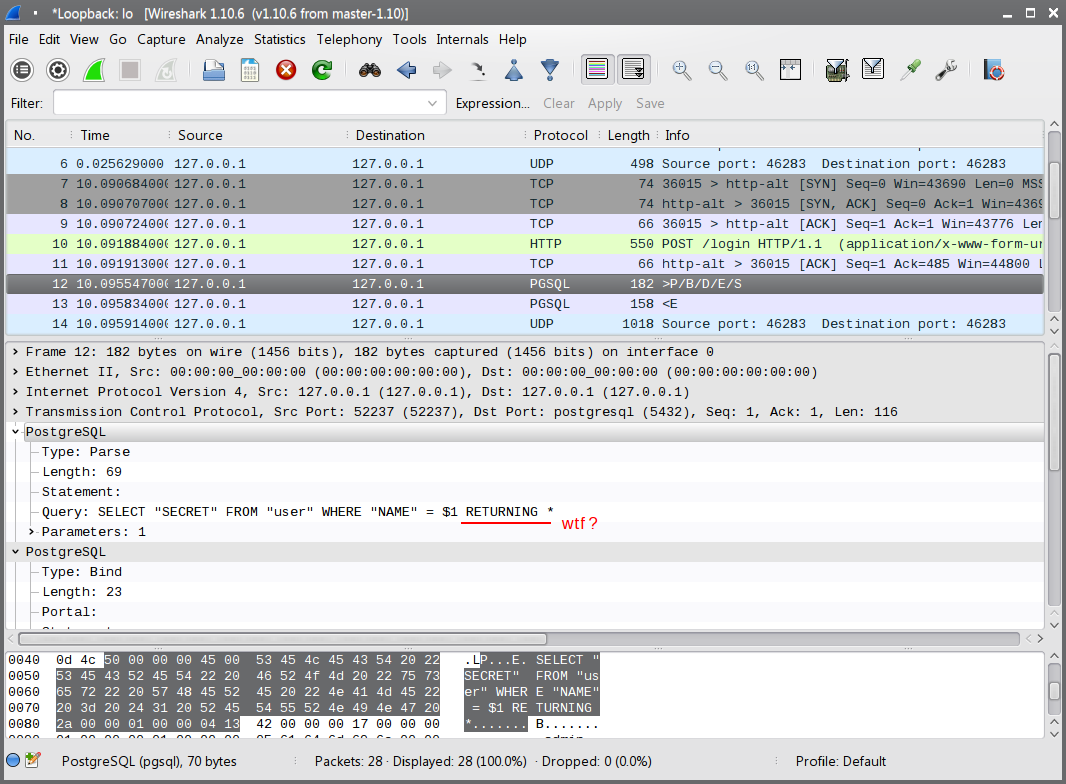Open preferences wrench icon
This screenshot has height=784, width=1066.
click(x=946, y=69)
